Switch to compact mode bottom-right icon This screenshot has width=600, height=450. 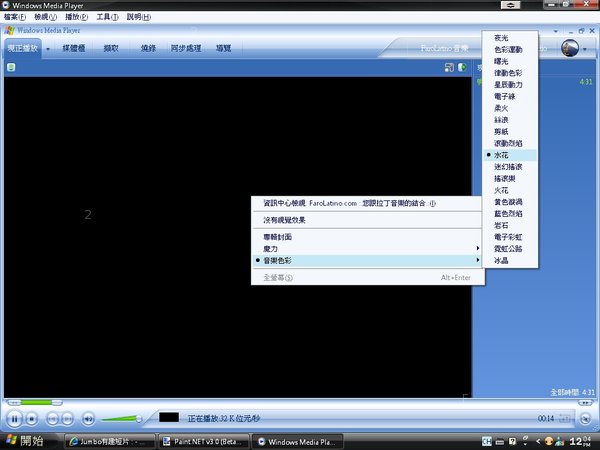(x=585, y=419)
